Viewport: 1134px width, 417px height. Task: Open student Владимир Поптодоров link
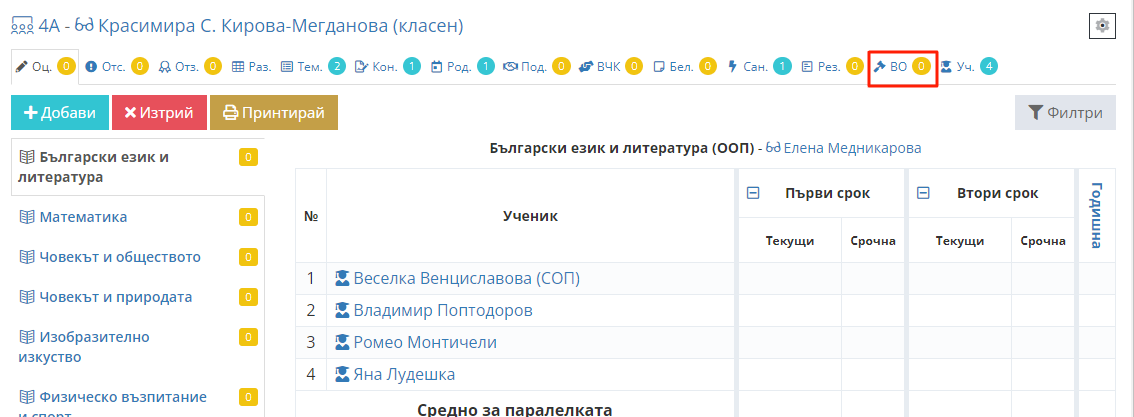pyautogui.click(x=443, y=311)
